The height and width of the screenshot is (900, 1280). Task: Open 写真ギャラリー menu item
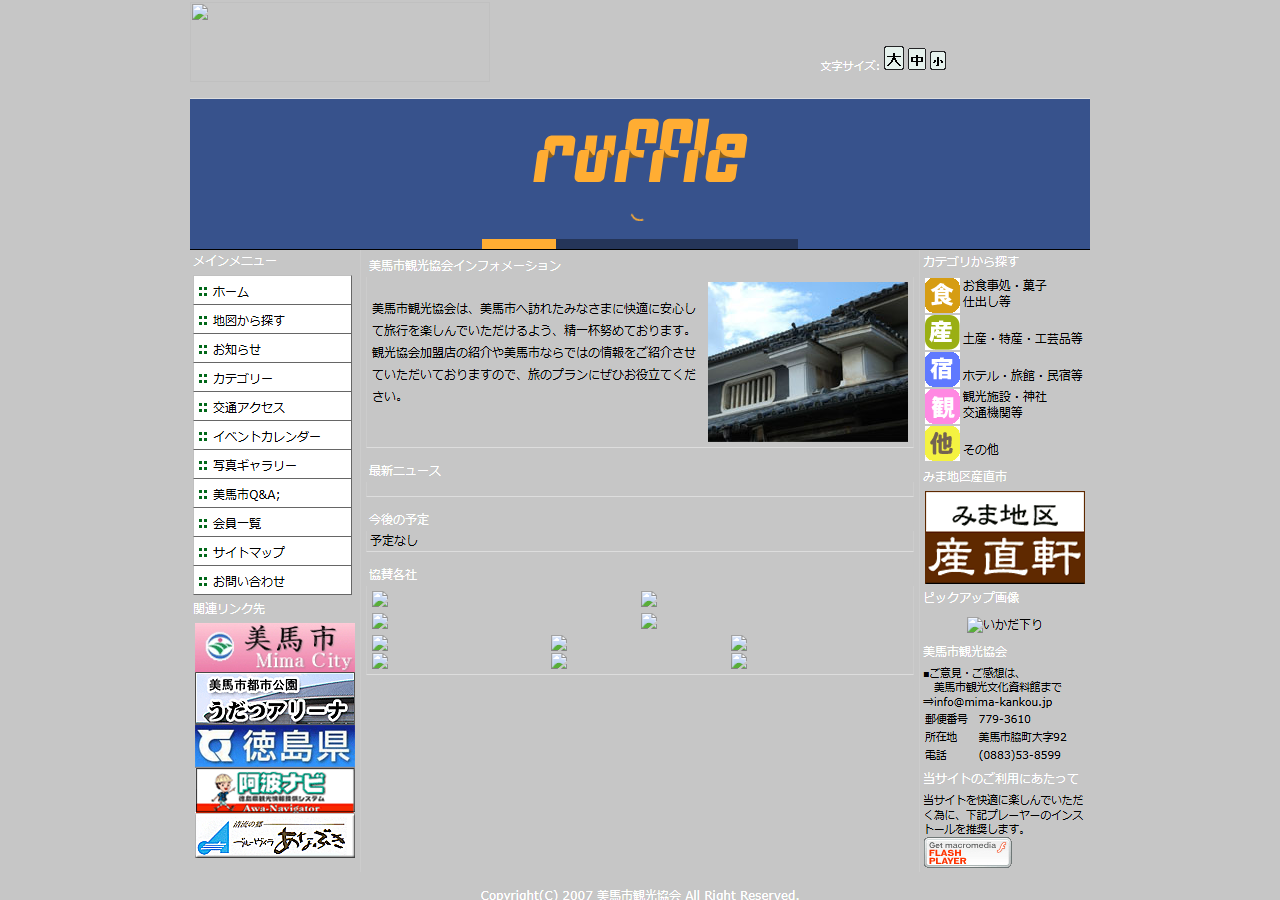(272, 465)
